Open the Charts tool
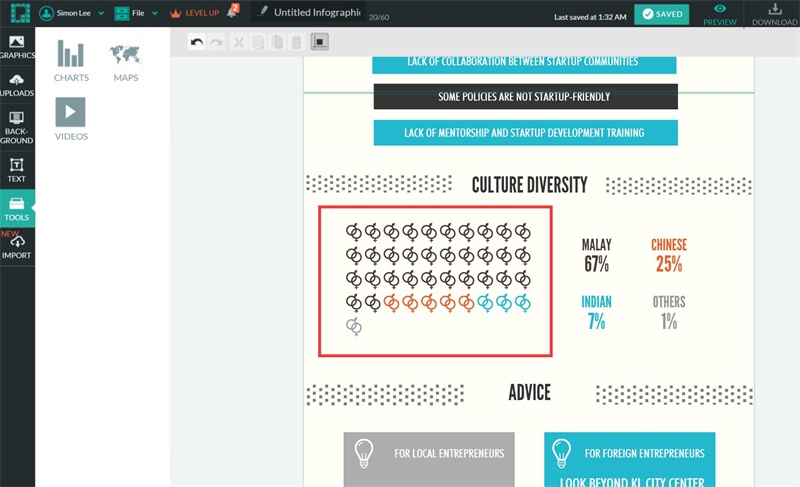The width and height of the screenshot is (800, 487). (x=71, y=61)
